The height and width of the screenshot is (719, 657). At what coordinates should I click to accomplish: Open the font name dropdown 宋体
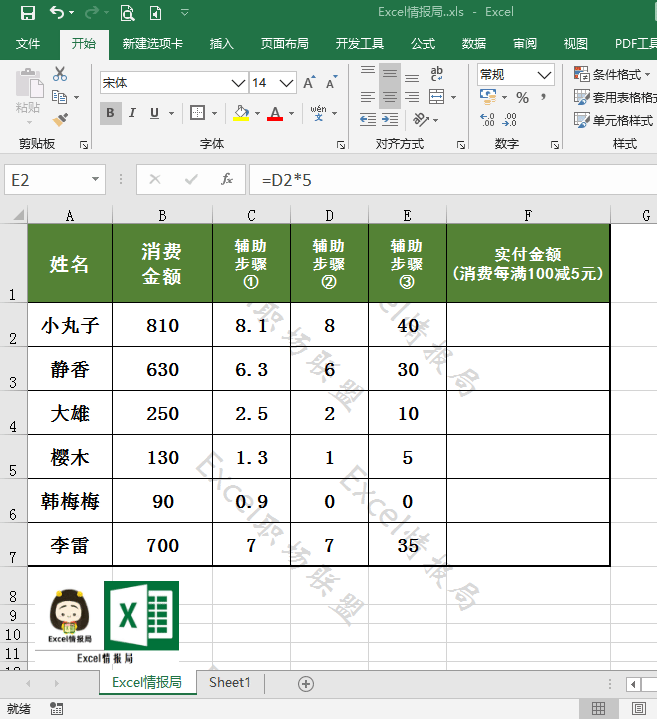pos(238,83)
